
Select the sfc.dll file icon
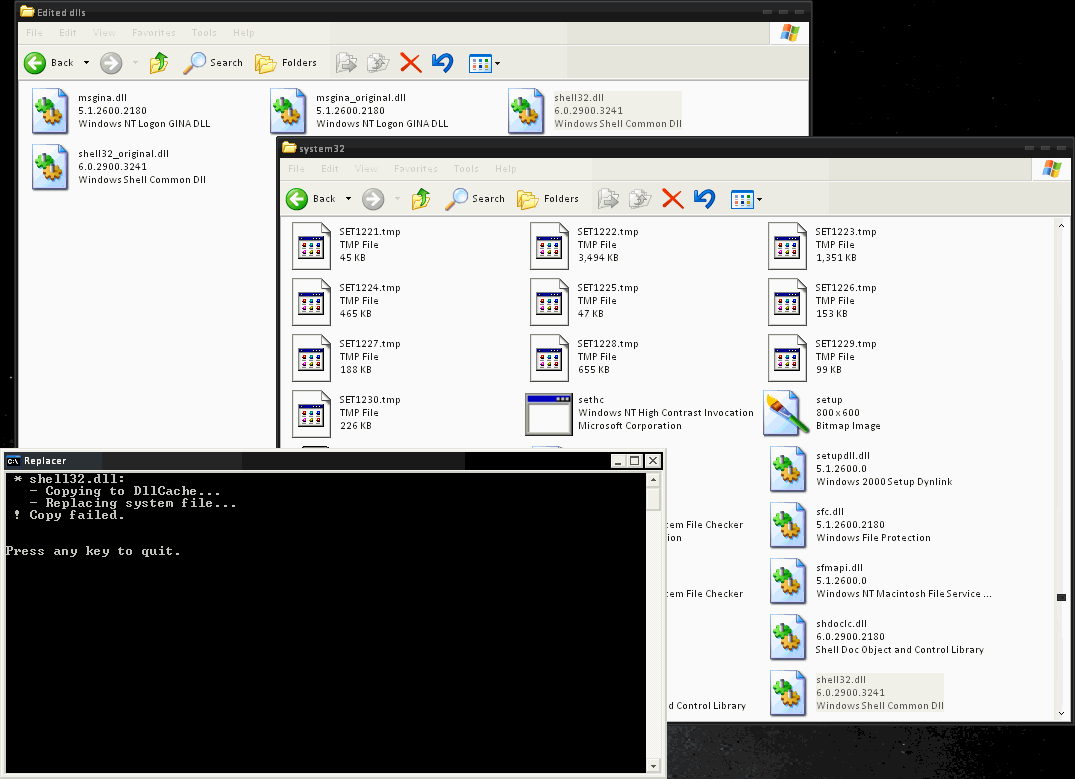(x=788, y=525)
